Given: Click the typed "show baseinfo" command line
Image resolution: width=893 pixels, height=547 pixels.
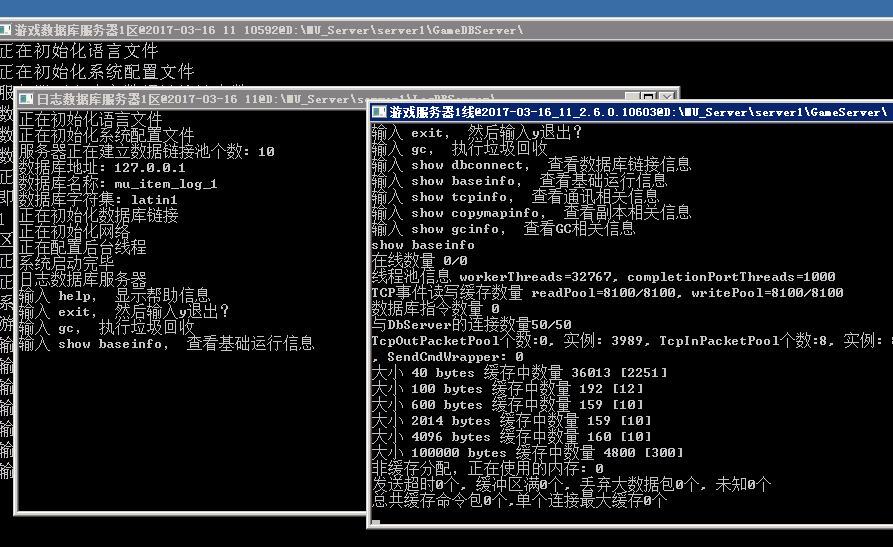Looking at the screenshot, I should pos(423,245).
